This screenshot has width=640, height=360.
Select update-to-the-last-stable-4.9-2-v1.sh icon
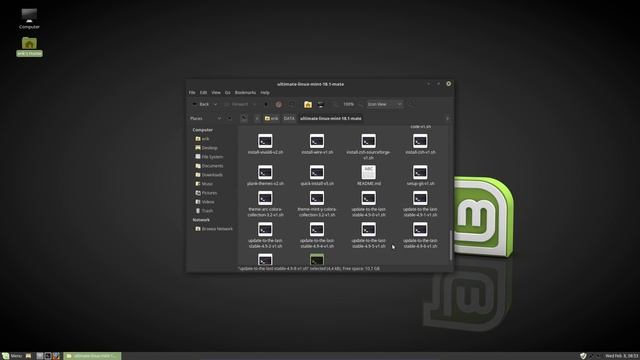tap(265, 229)
